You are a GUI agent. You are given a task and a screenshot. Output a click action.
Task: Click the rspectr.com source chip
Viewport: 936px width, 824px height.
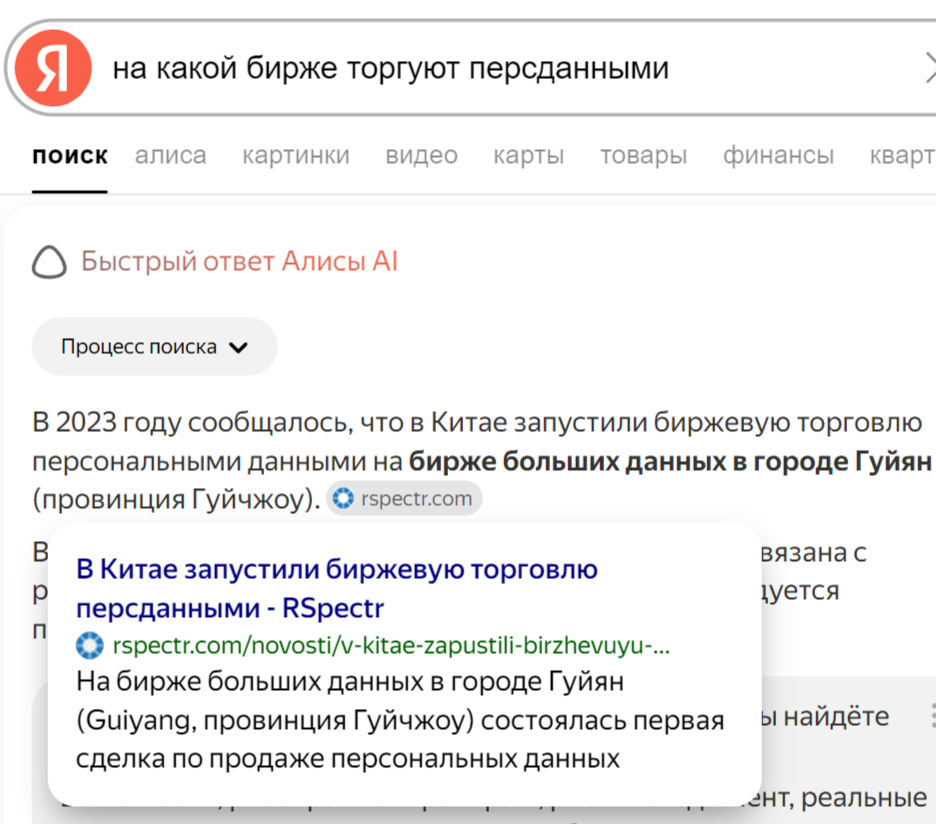point(404,498)
